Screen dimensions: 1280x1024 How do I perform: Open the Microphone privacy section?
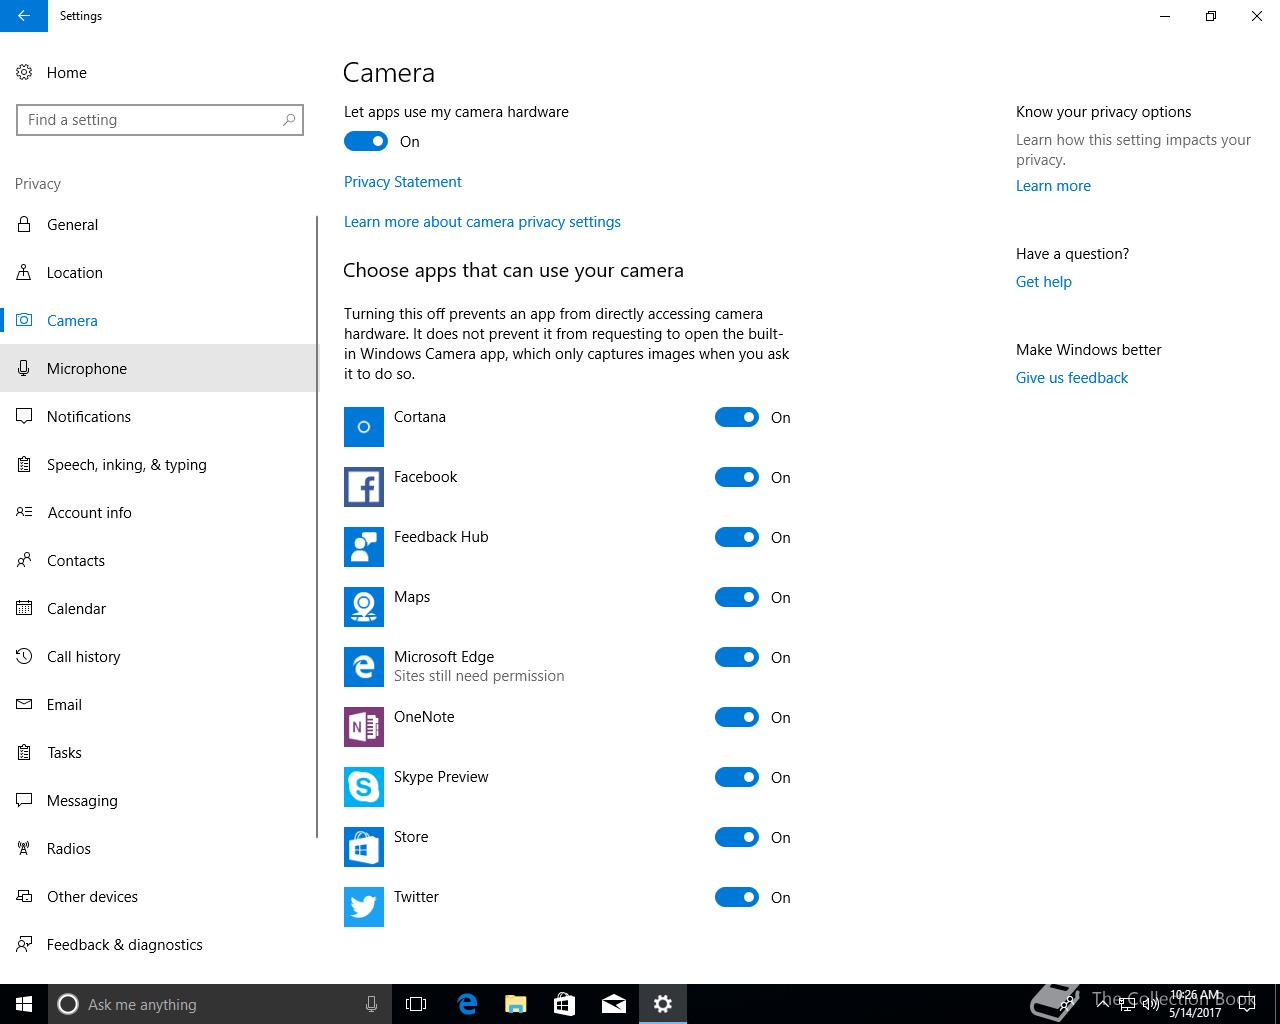pyautogui.click(x=87, y=369)
